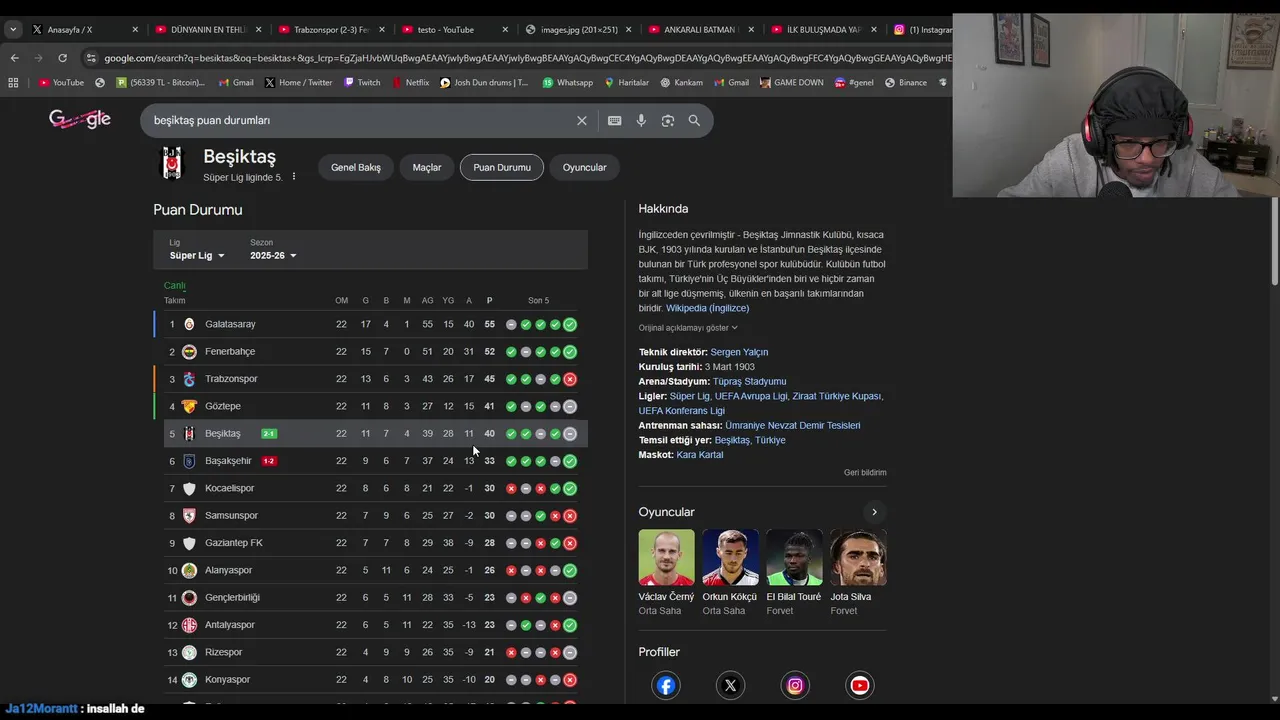
Task: Open the Kara Kartal mascot link
Action: click(x=699, y=455)
